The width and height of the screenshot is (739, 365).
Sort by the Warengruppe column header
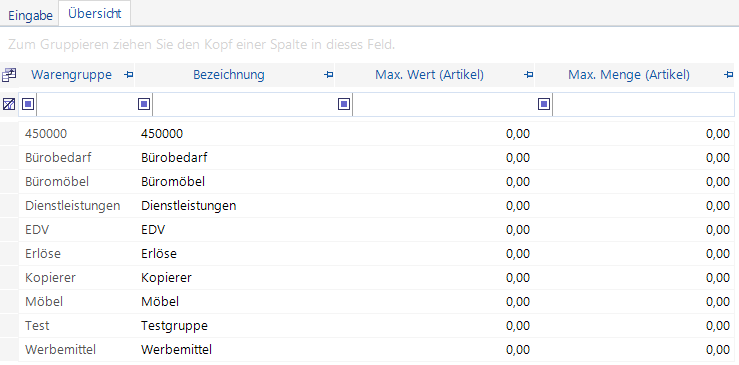coord(71,75)
